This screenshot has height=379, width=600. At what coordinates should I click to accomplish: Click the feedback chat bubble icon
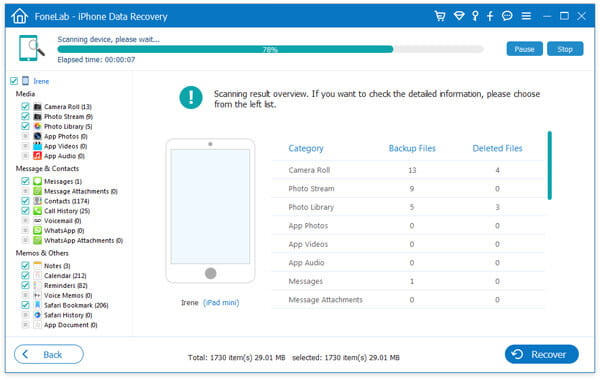[x=507, y=16]
